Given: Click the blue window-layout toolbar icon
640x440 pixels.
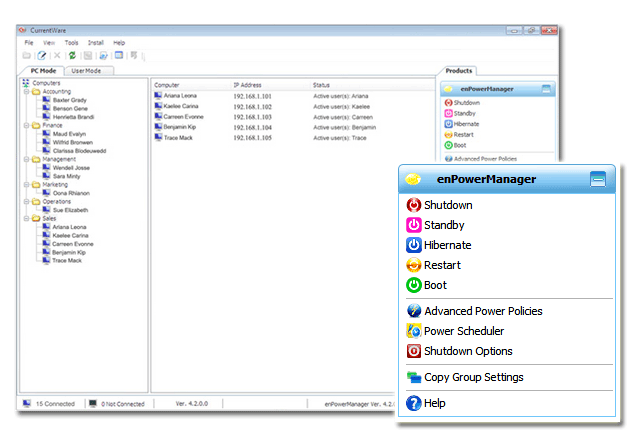Looking at the screenshot, I should [x=119, y=55].
